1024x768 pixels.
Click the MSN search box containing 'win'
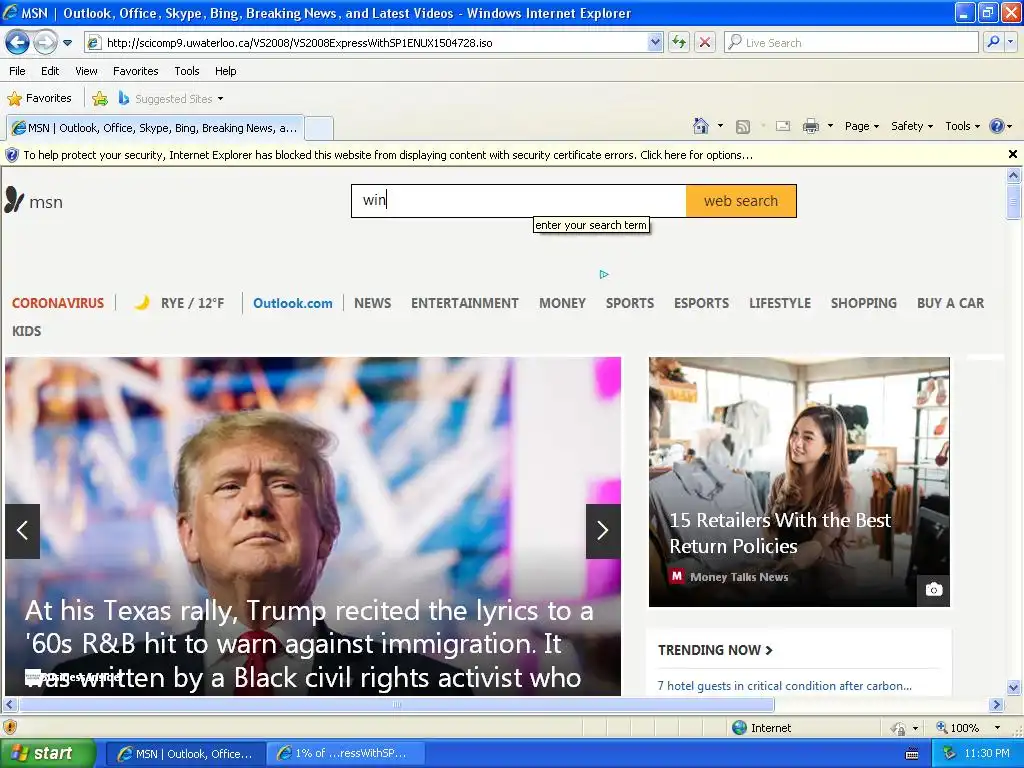[x=519, y=200]
